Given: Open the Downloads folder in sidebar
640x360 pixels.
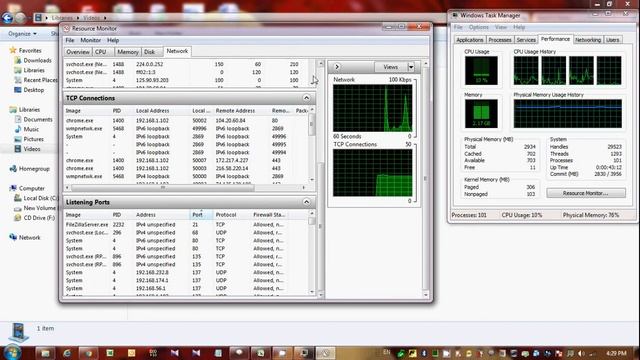Looking at the screenshot, I should 37,60.
